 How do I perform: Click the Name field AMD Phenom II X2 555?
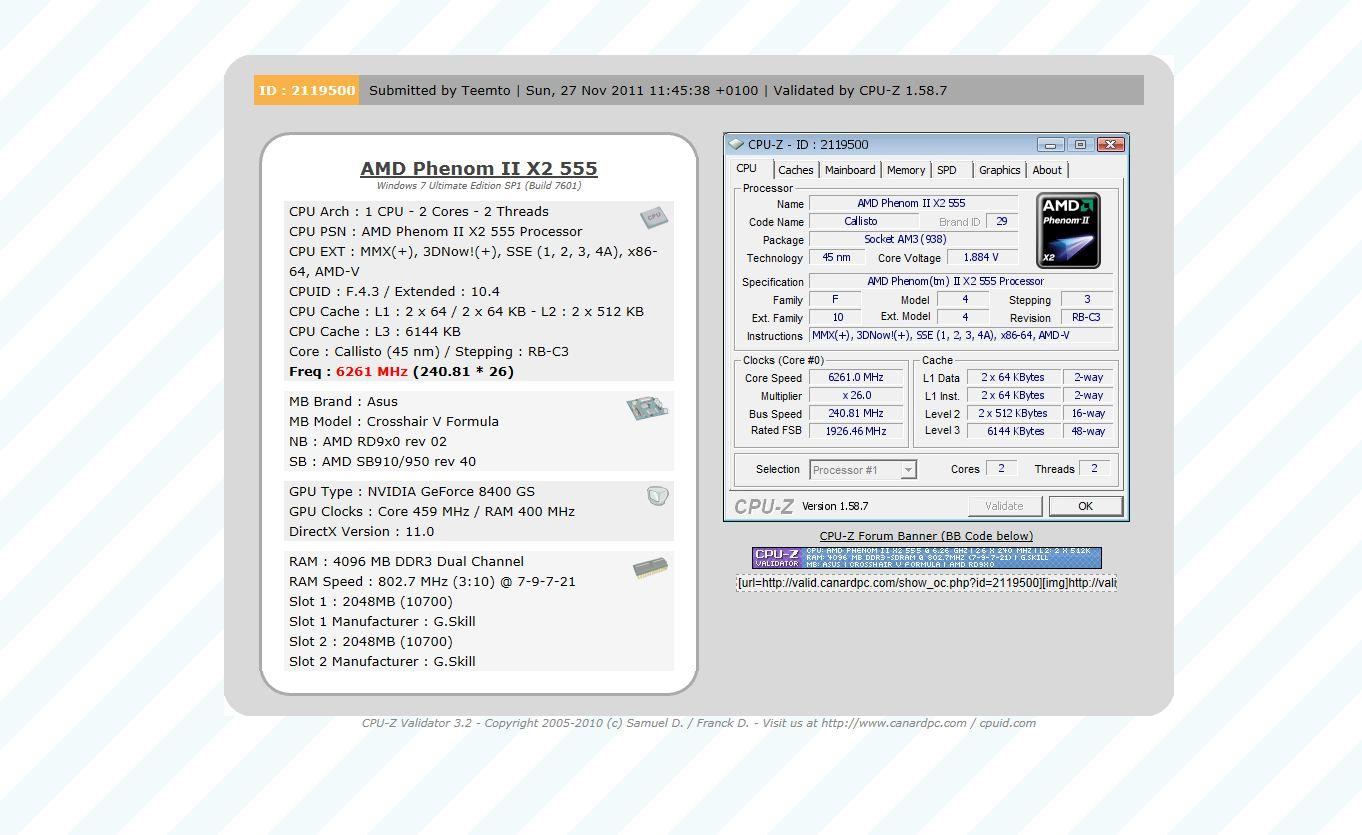tap(913, 204)
